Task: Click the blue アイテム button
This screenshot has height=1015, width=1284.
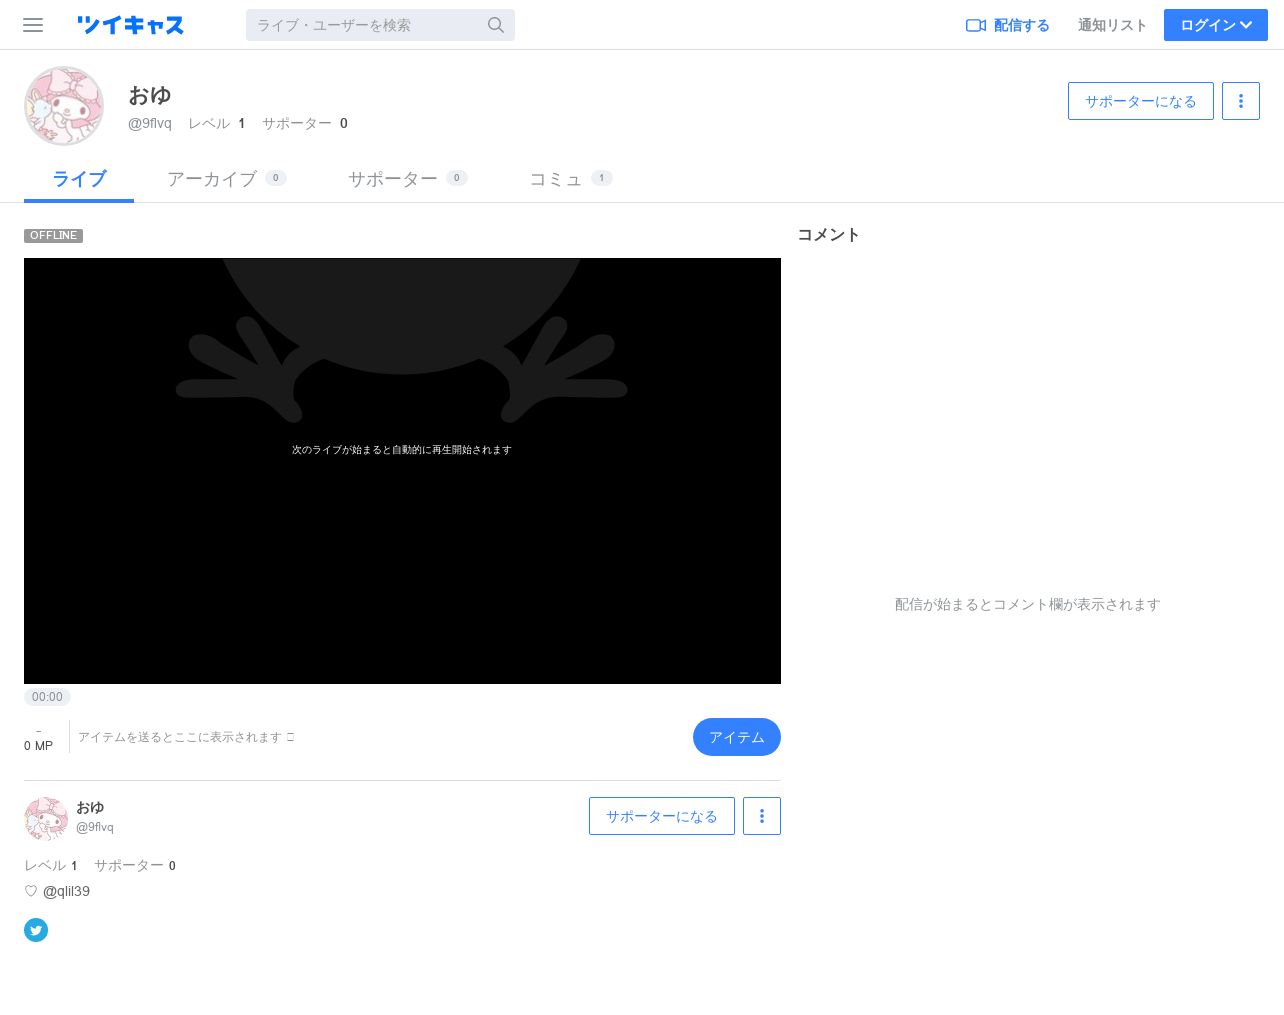Action: 737,737
